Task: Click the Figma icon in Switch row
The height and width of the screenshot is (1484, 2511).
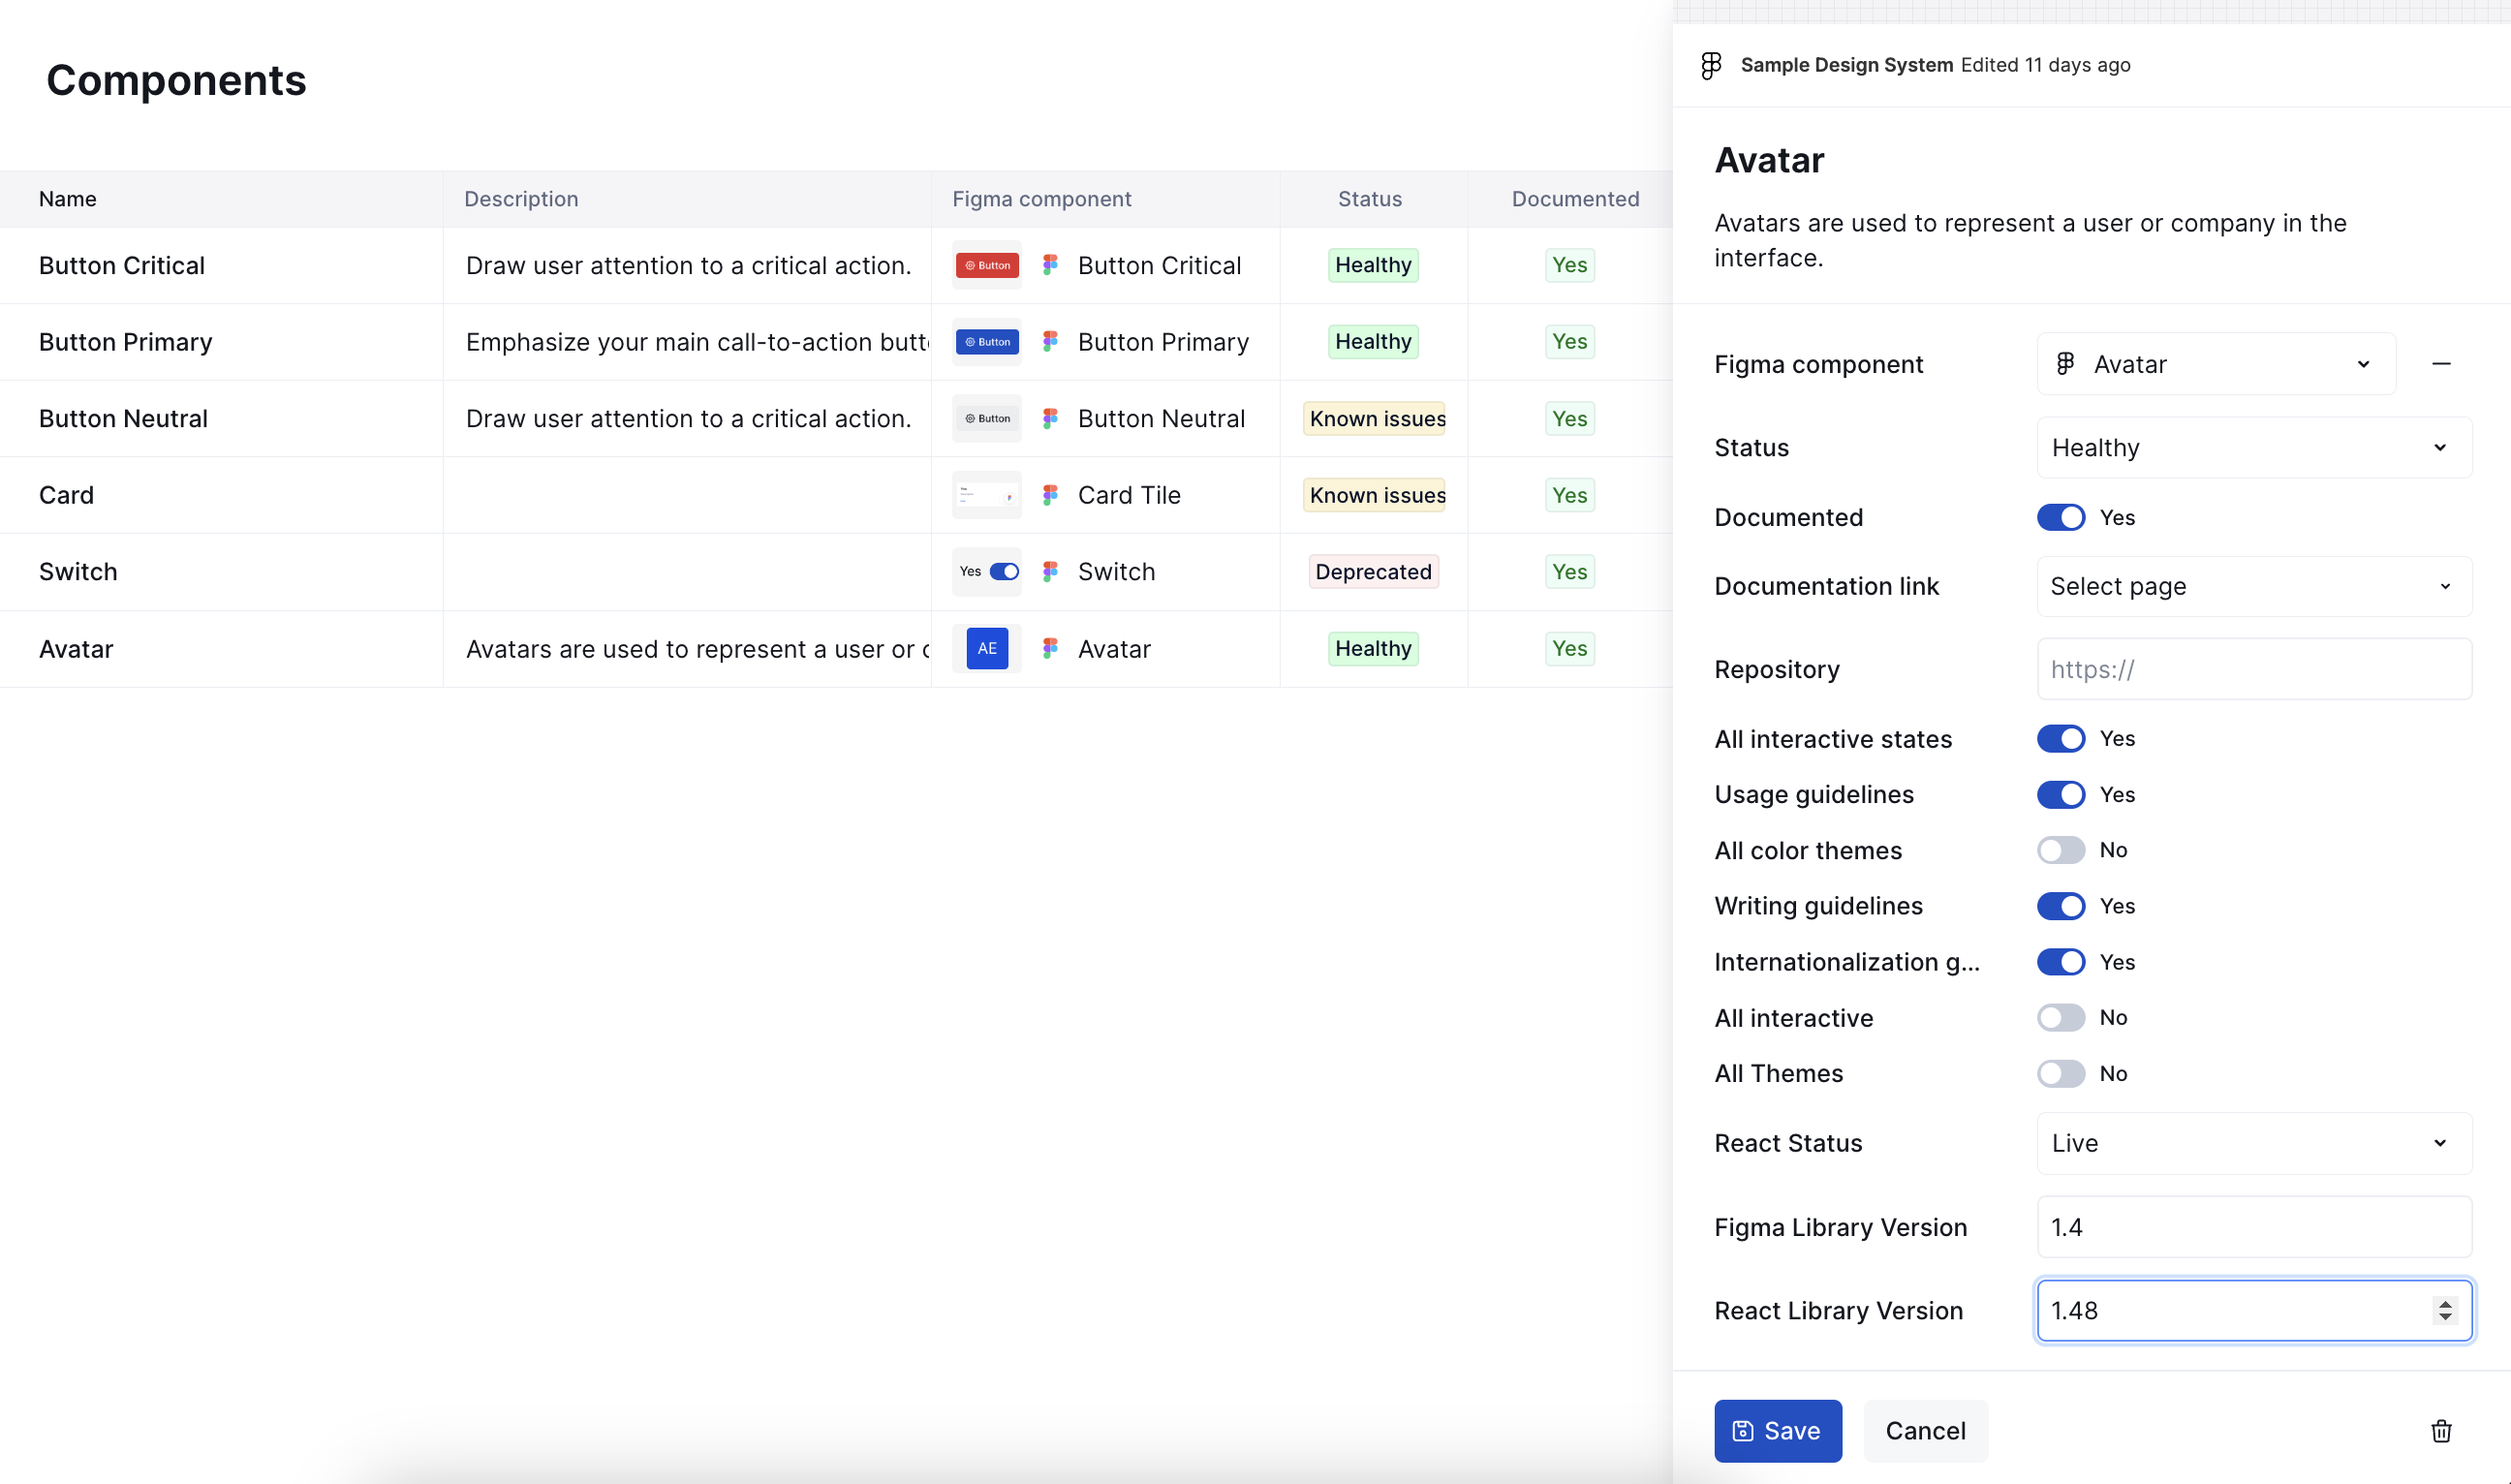Action: point(1050,572)
